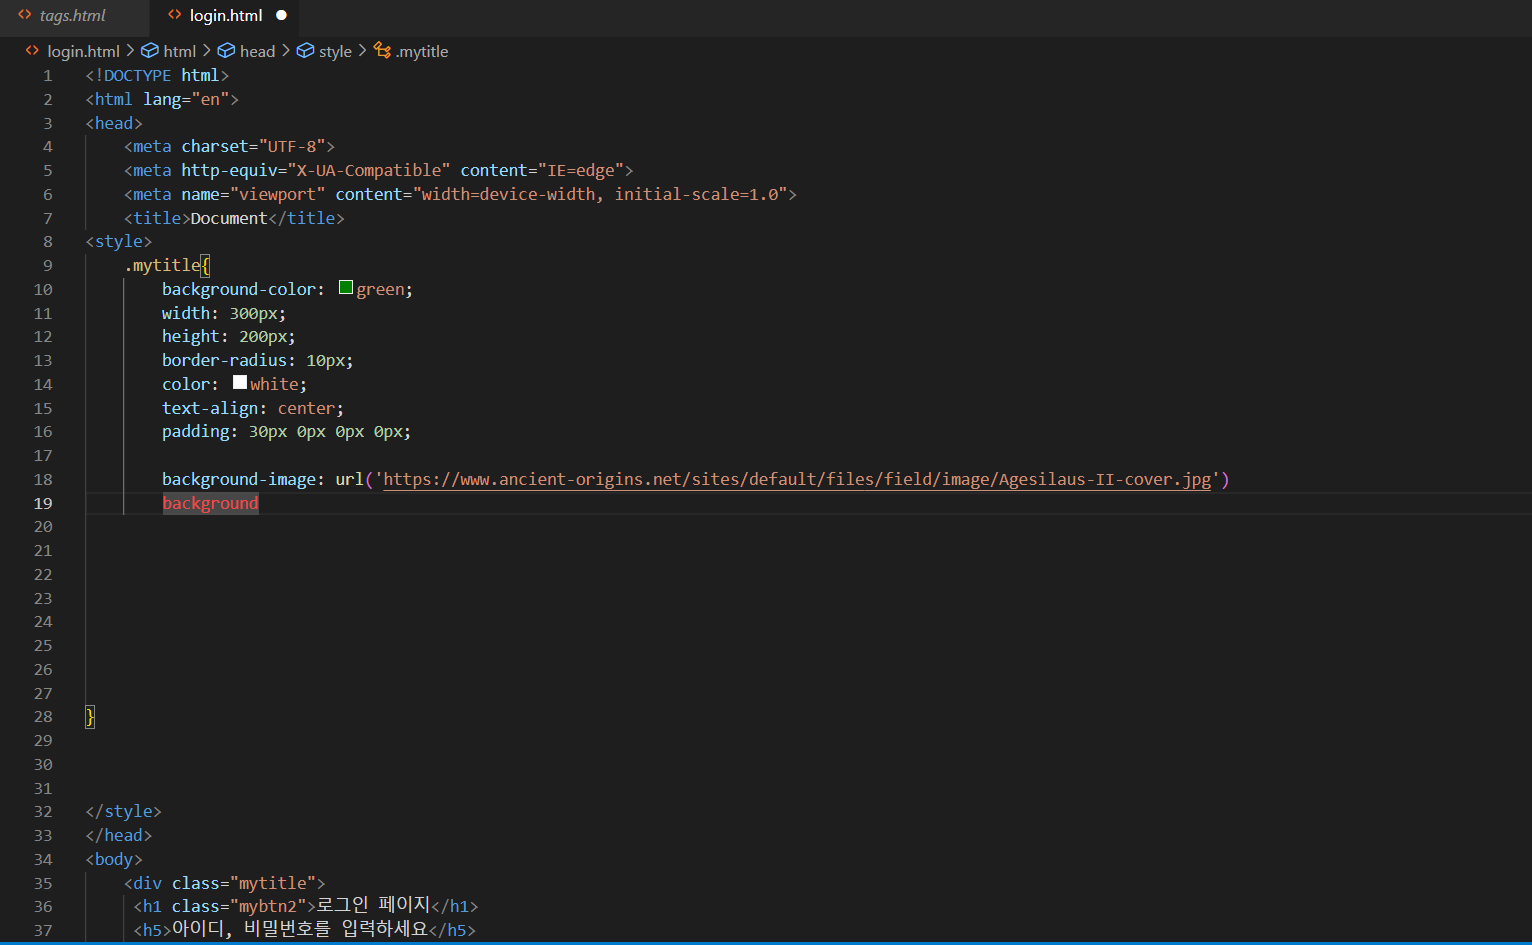Click the '.mytitle' selector on line 9
Image resolution: width=1532 pixels, height=945 pixels.
162,265
